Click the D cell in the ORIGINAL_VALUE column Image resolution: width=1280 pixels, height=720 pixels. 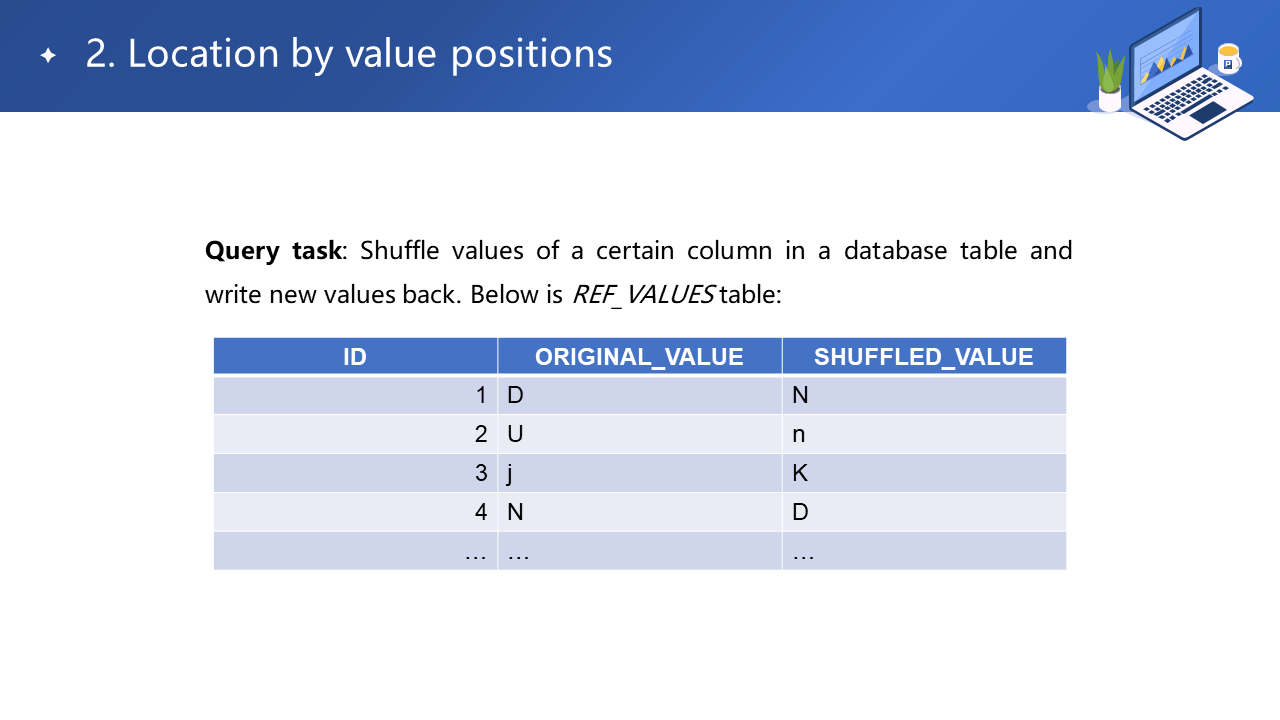point(639,396)
